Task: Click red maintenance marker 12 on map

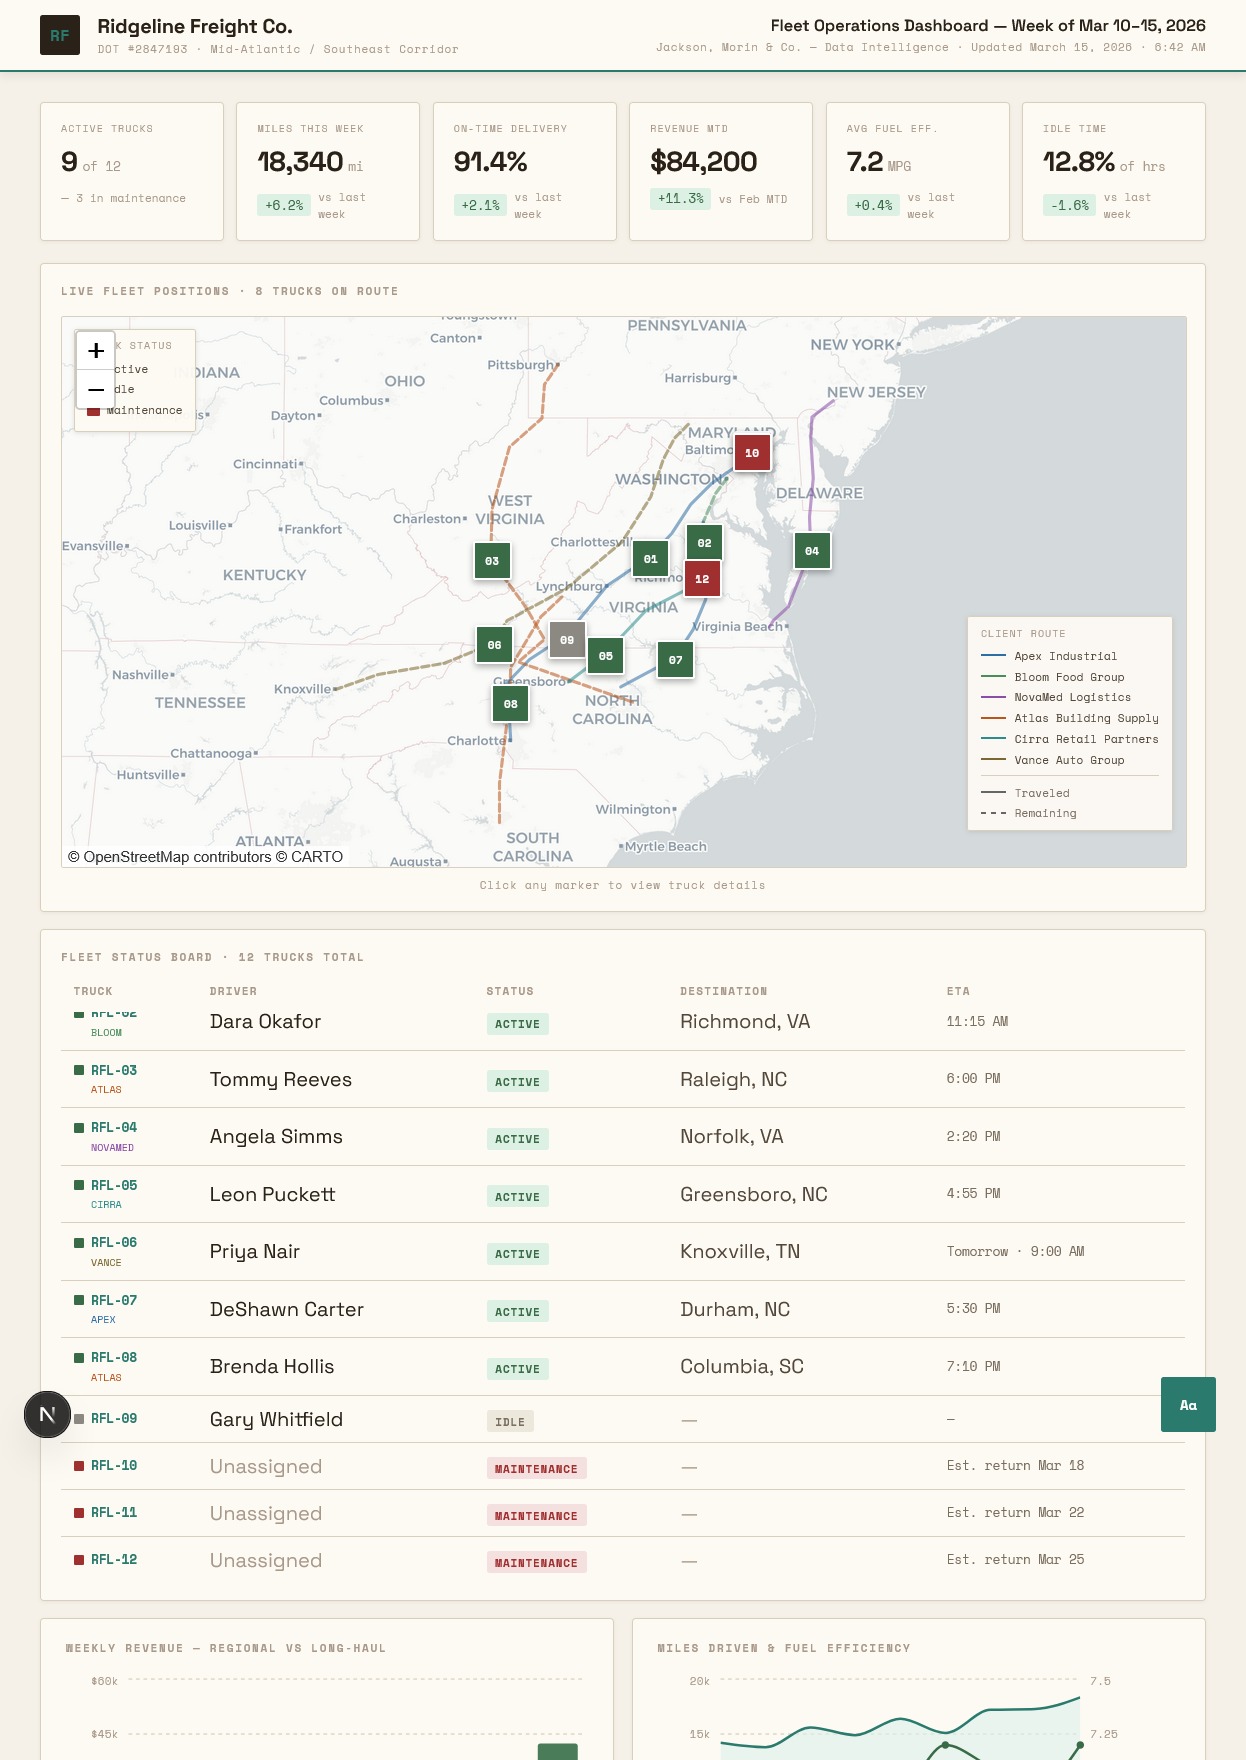Action: [x=702, y=579]
